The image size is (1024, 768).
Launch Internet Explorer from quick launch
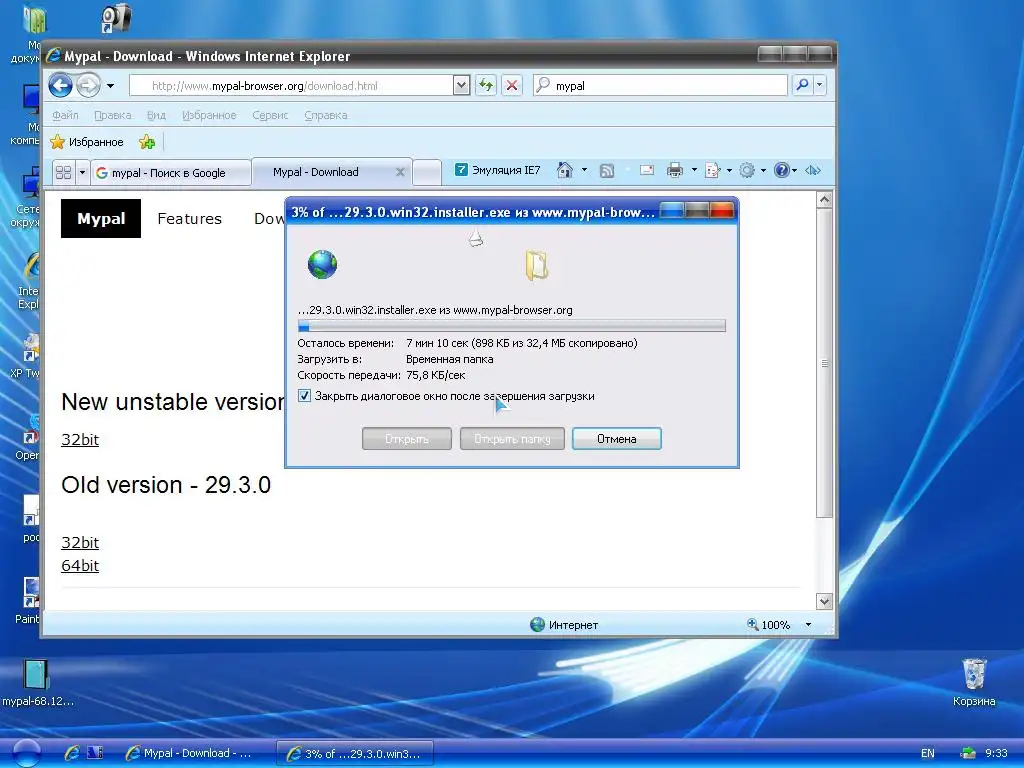(x=72, y=753)
